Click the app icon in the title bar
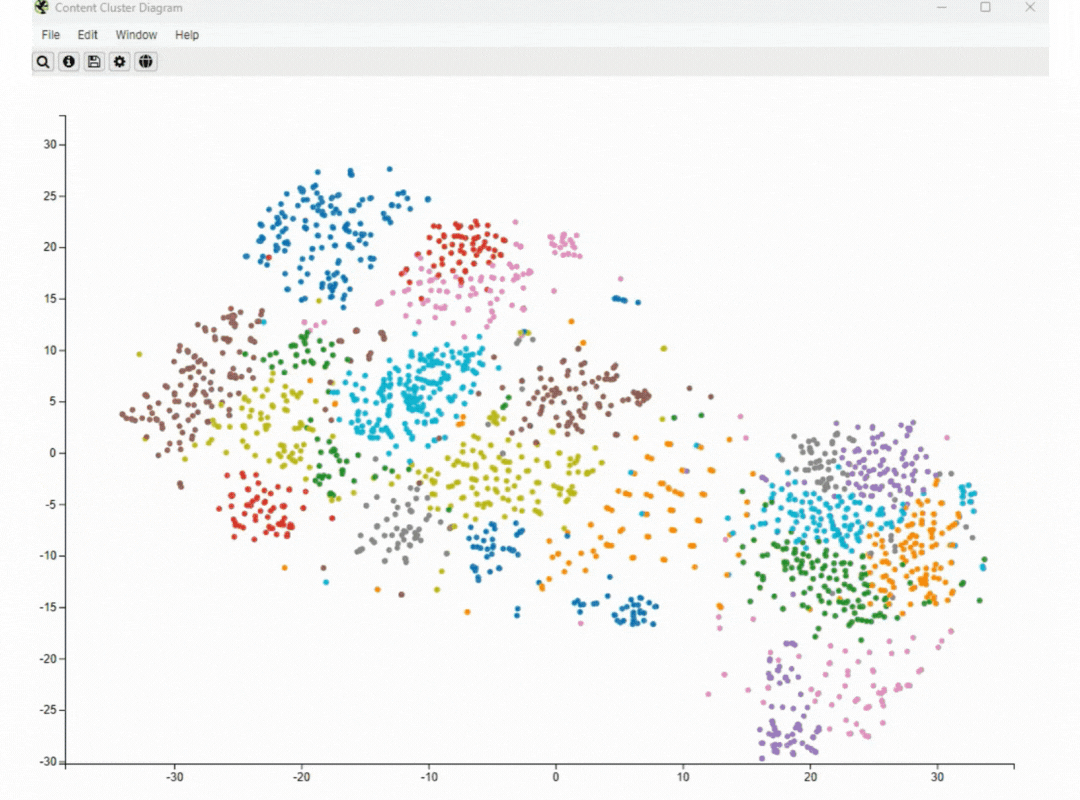This screenshot has height=800, width=1080. point(41,8)
